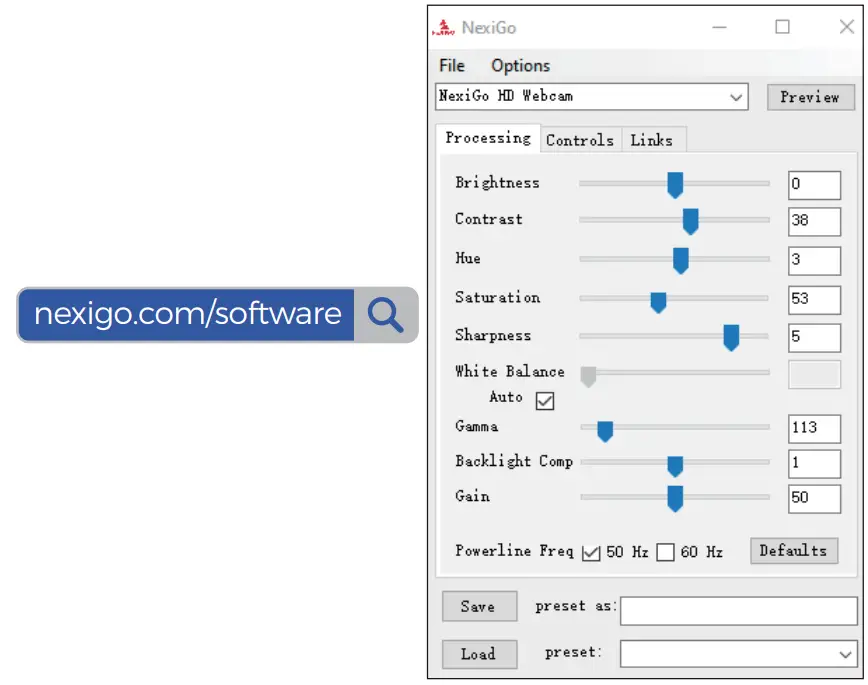Switch to the Links tab
This screenshot has width=868, height=685.
point(652,140)
